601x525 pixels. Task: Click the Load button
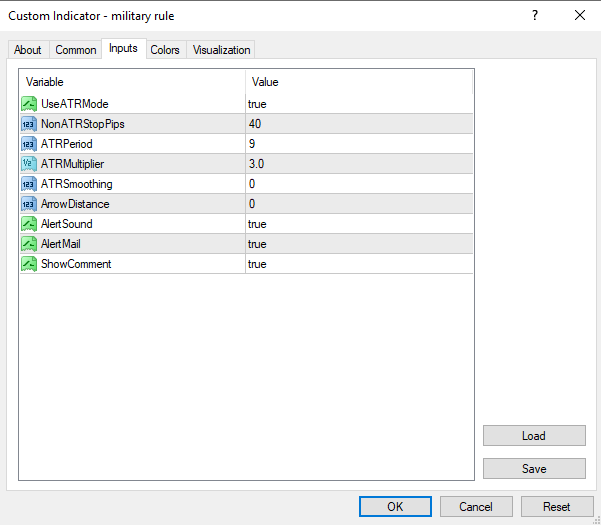534,436
